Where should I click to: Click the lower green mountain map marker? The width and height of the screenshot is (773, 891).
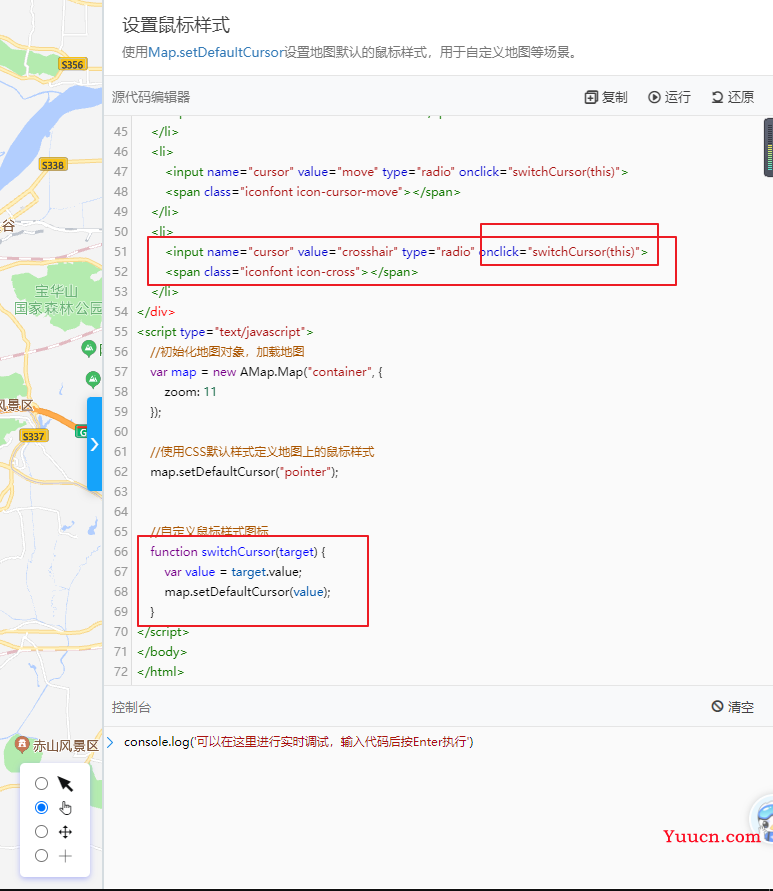coord(93,379)
